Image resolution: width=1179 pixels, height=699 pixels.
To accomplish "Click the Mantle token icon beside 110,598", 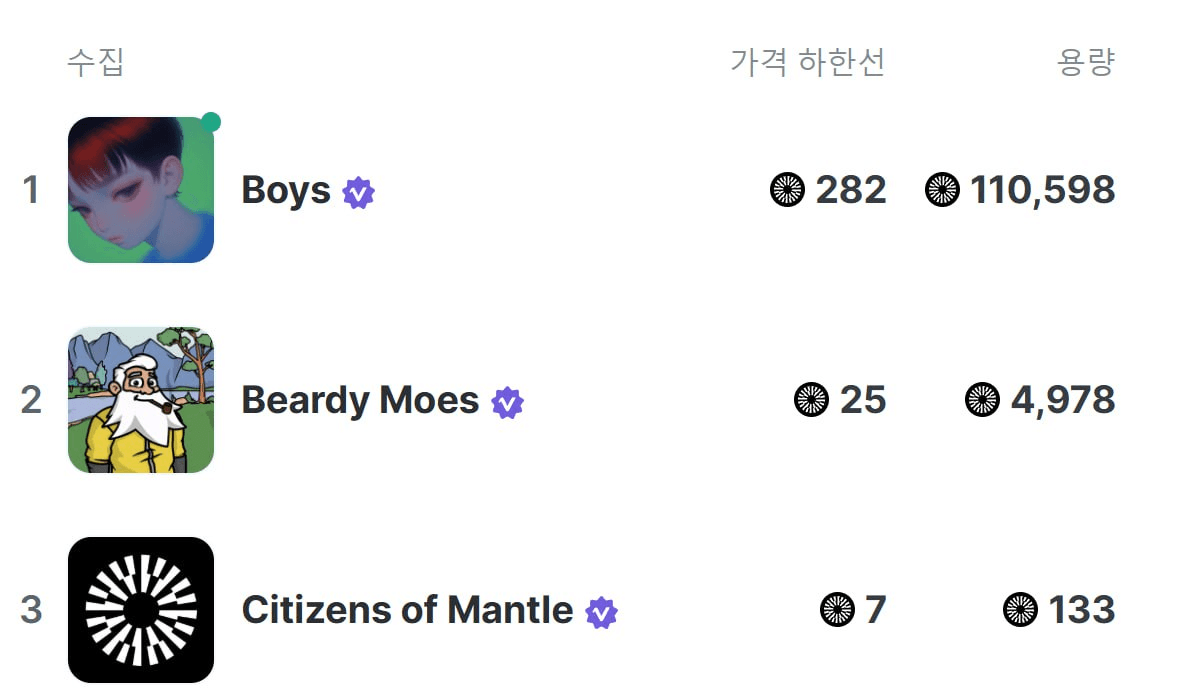I will [942, 189].
